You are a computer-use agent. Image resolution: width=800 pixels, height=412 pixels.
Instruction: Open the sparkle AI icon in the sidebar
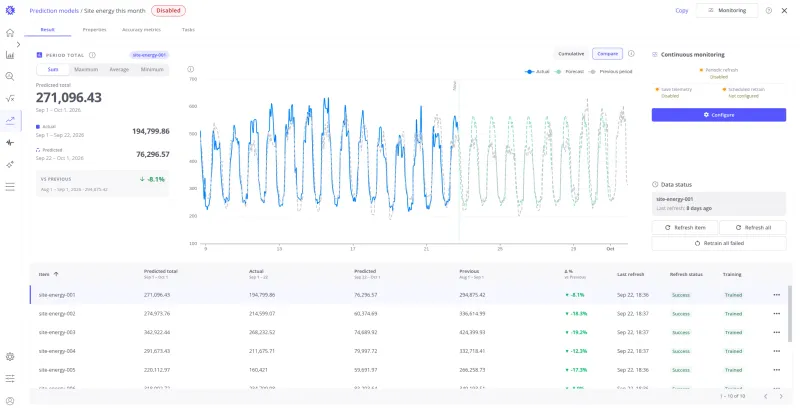[10, 165]
